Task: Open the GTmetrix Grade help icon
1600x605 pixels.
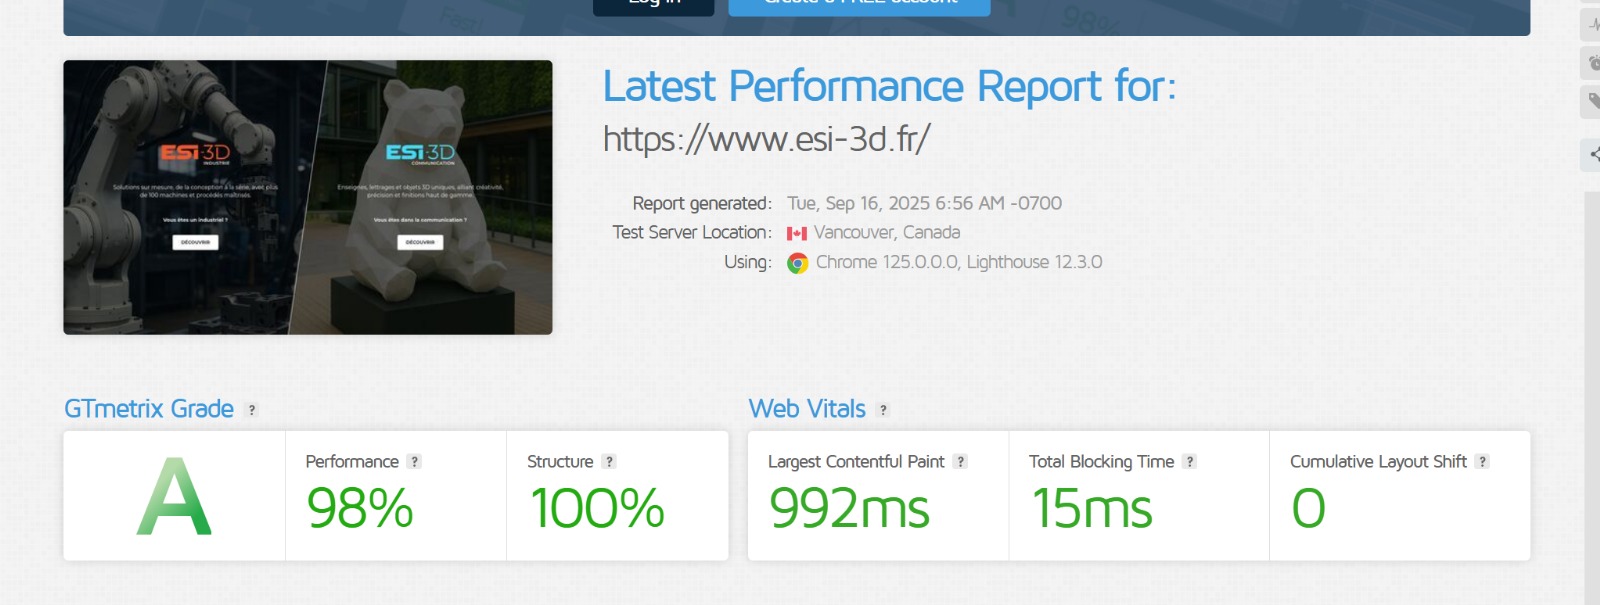Action: pos(252,410)
